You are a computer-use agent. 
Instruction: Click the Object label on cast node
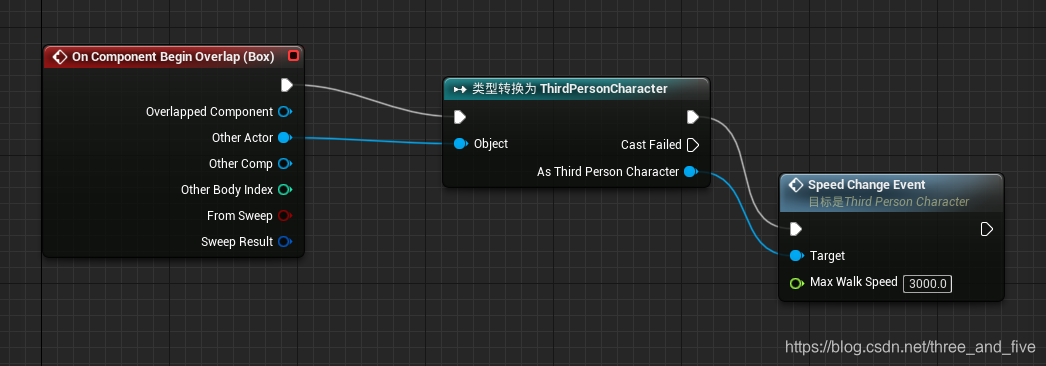[x=491, y=144]
